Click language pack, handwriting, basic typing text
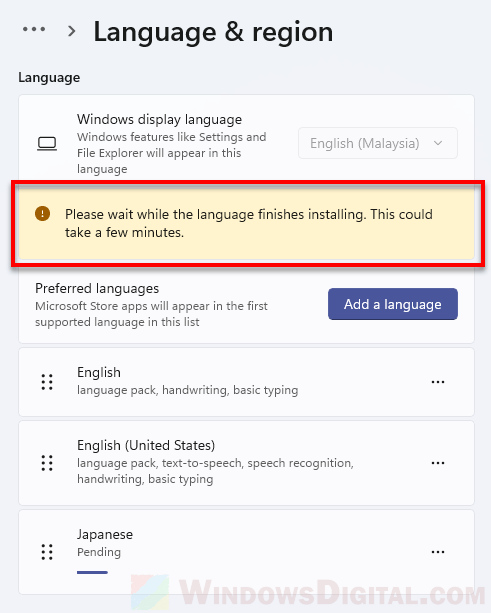 pos(188,390)
